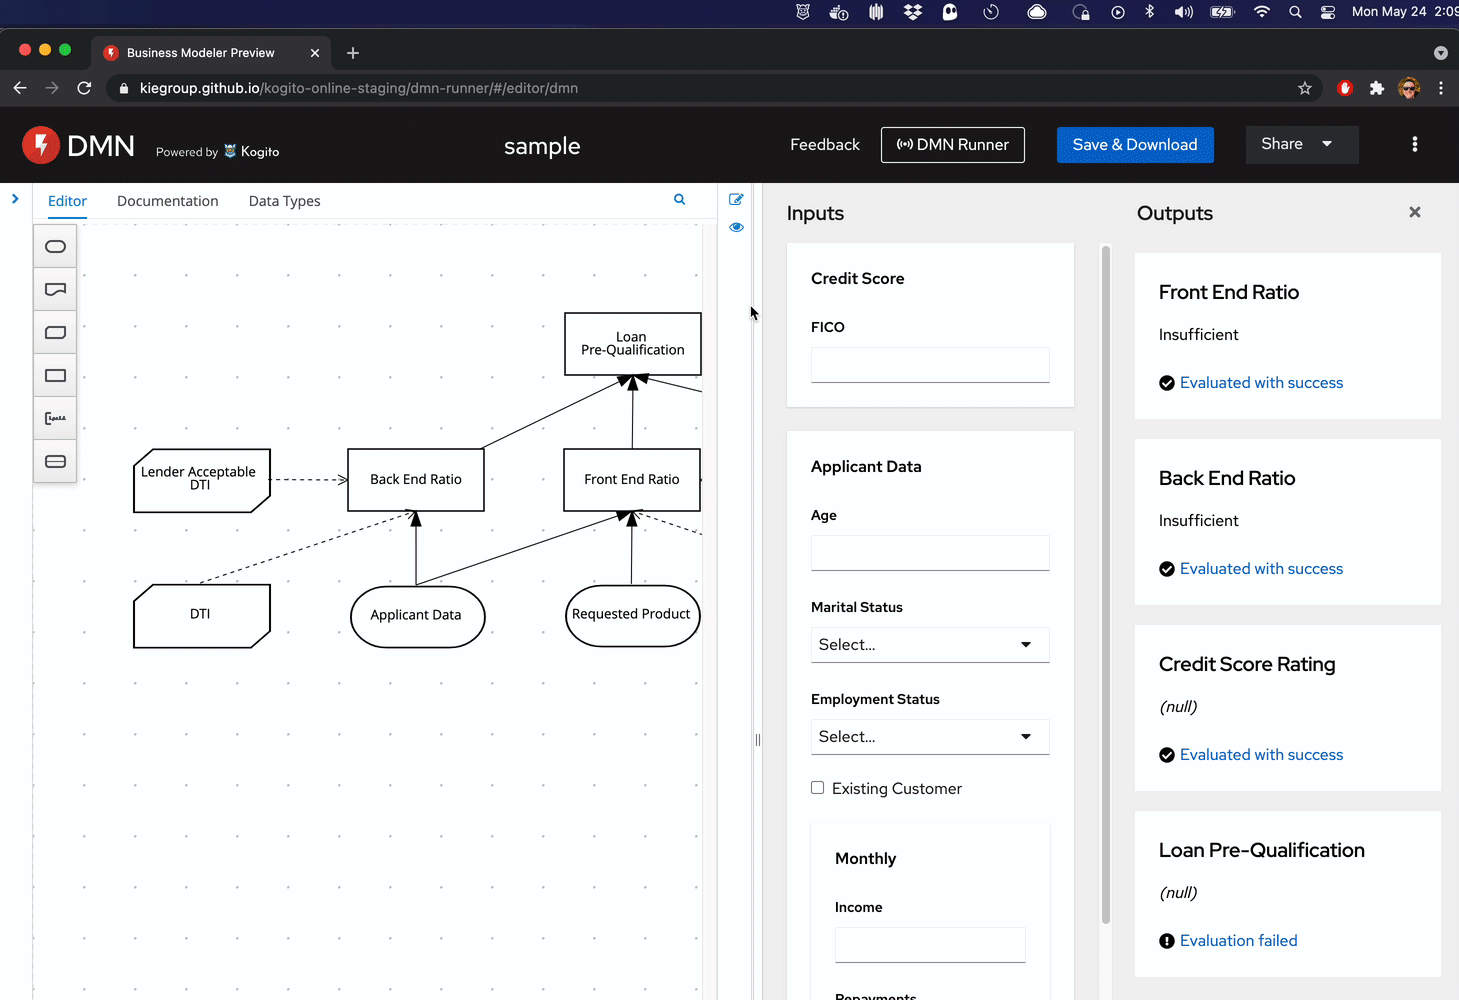Select the DMN Input Data oval tool

point(56,247)
